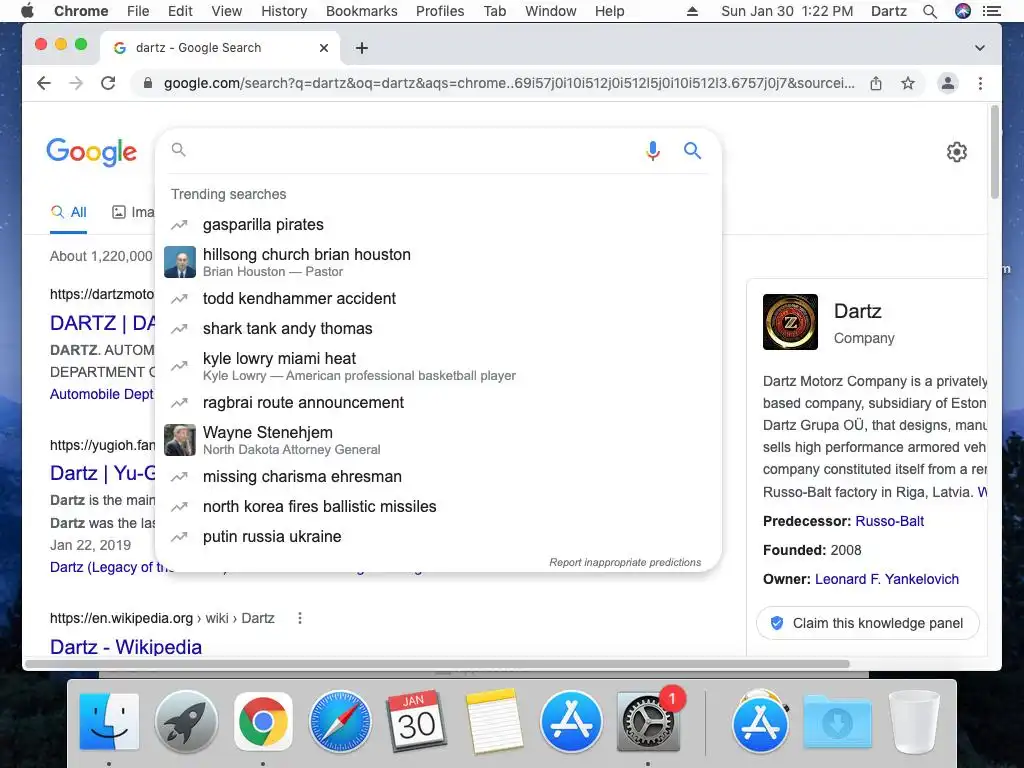Open more options dots on Wikipedia result

pyautogui.click(x=300, y=618)
